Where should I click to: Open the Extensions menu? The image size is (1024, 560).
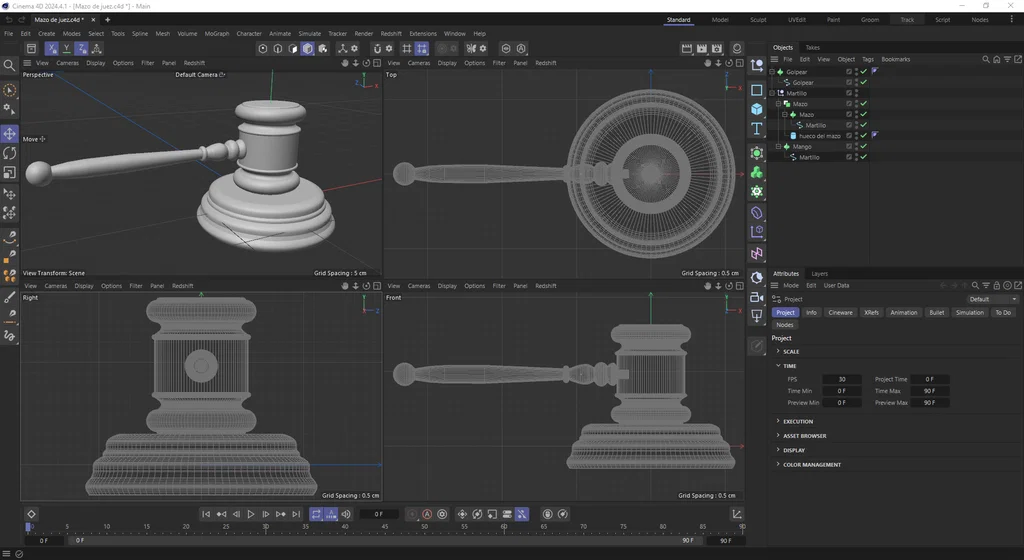pyautogui.click(x=423, y=34)
